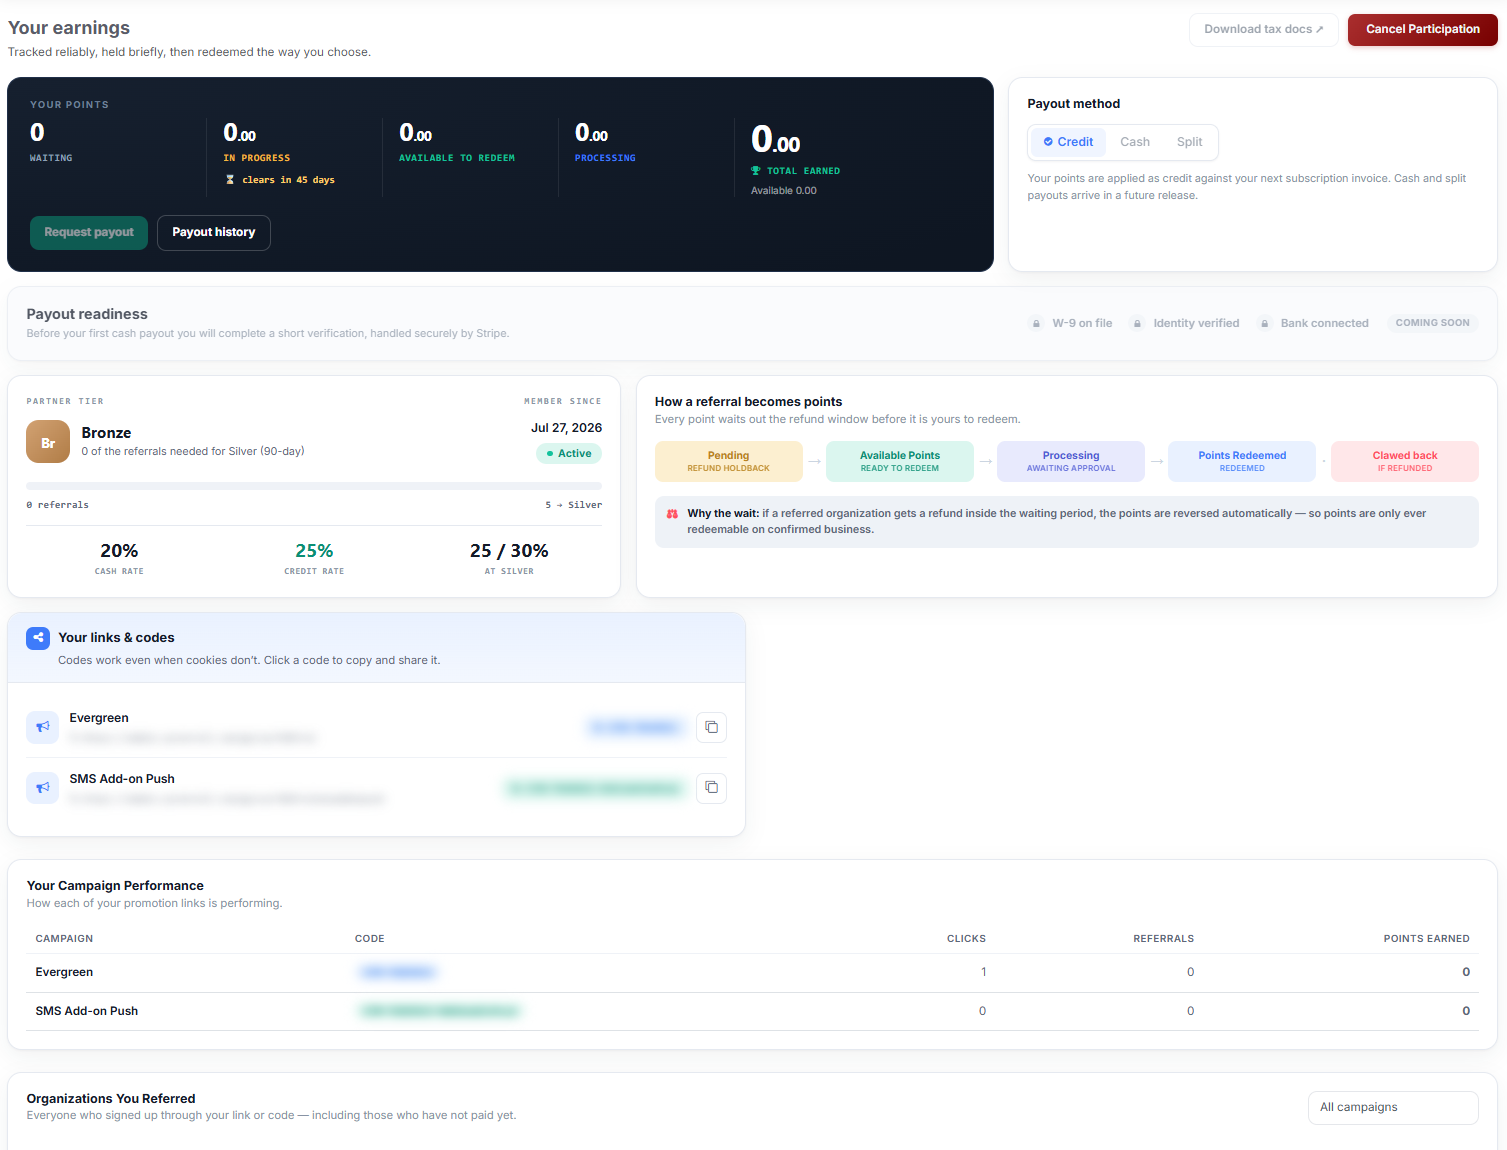Viewport: 1507px width, 1150px height.
Task: Click the hourglass icon by 'clears in 45 days'
Action: coord(230,180)
